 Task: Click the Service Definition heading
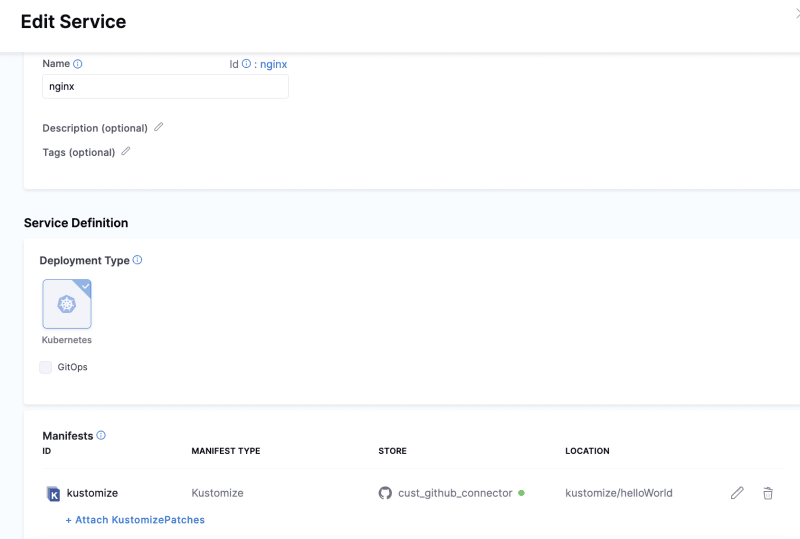click(x=76, y=223)
